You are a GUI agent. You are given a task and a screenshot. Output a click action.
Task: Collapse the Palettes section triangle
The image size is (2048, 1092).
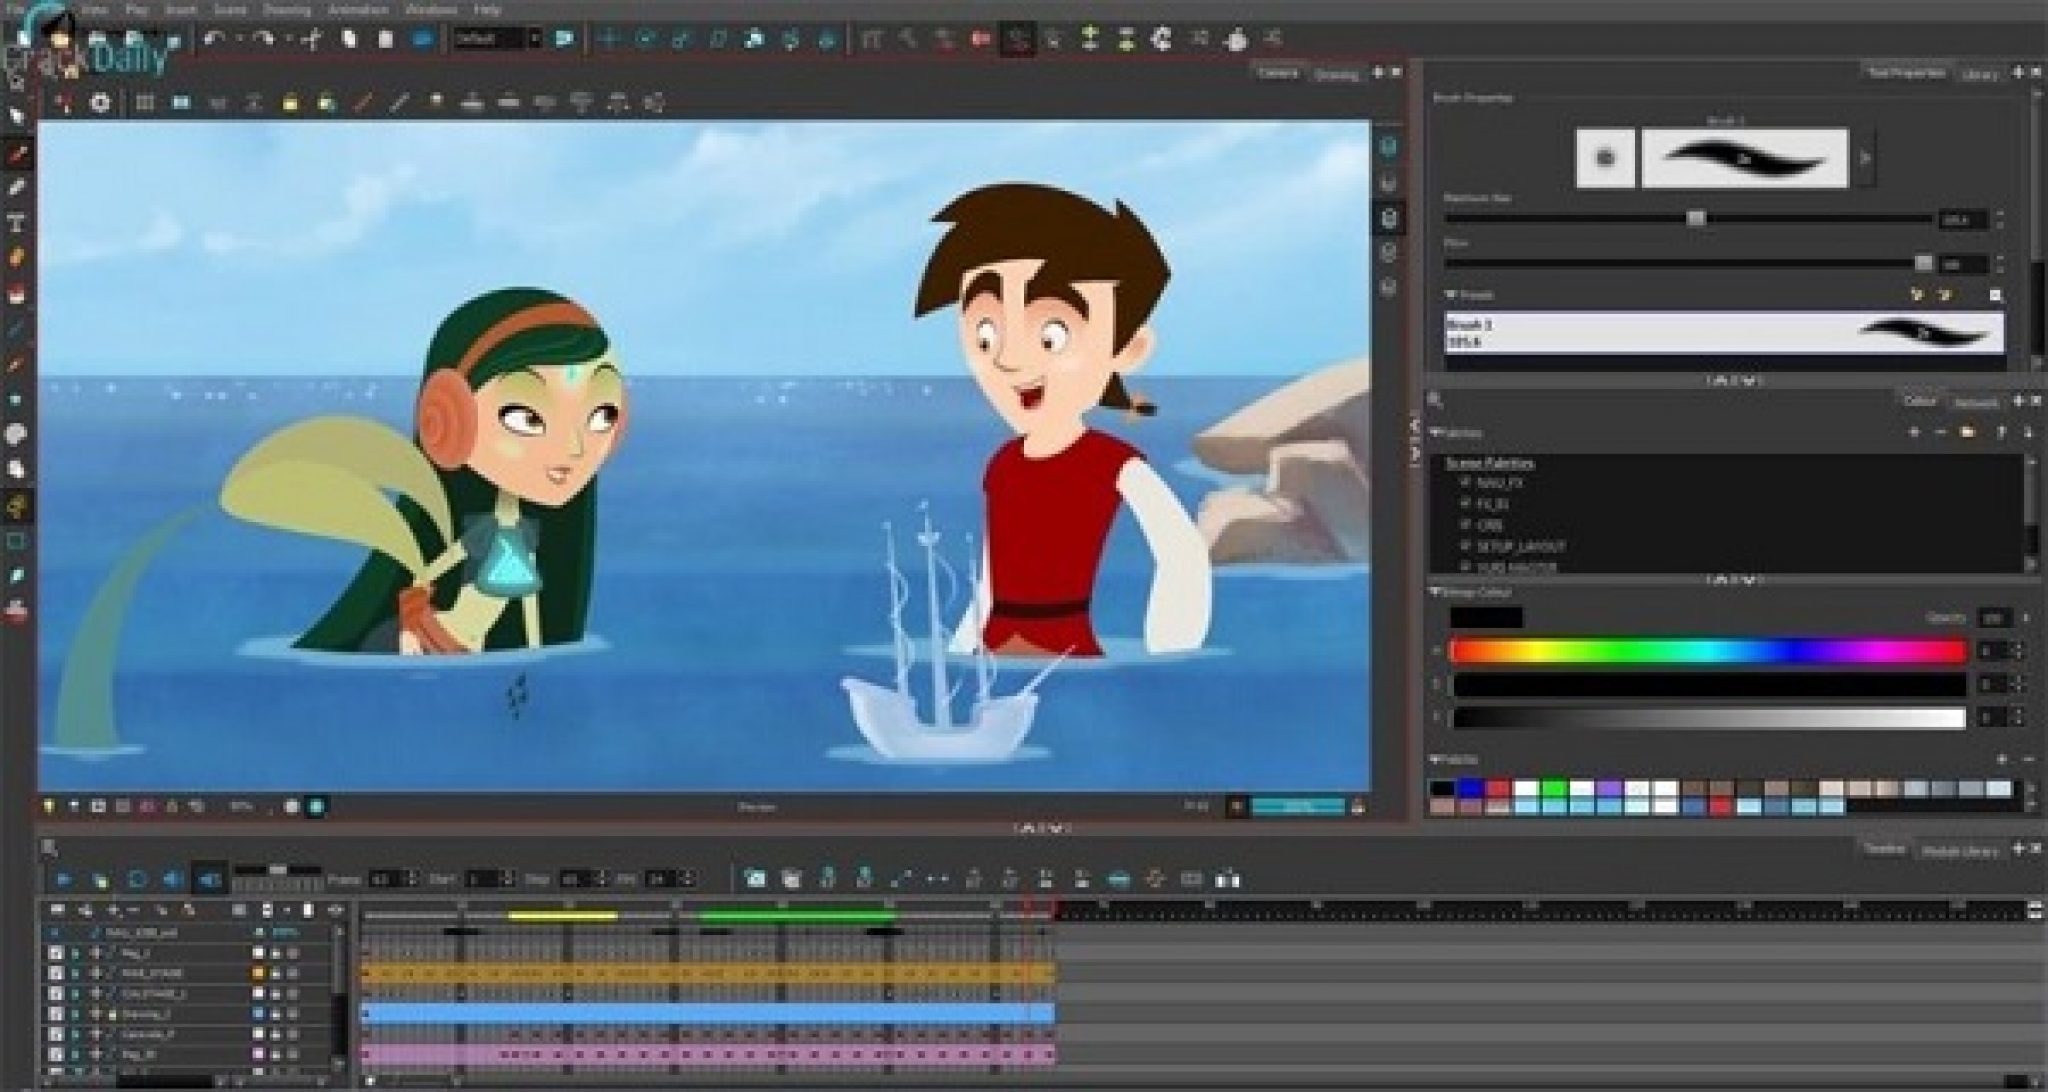point(1436,433)
